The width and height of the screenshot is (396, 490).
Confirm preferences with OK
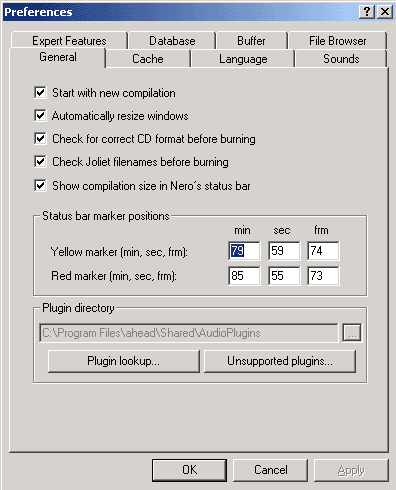[189, 470]
